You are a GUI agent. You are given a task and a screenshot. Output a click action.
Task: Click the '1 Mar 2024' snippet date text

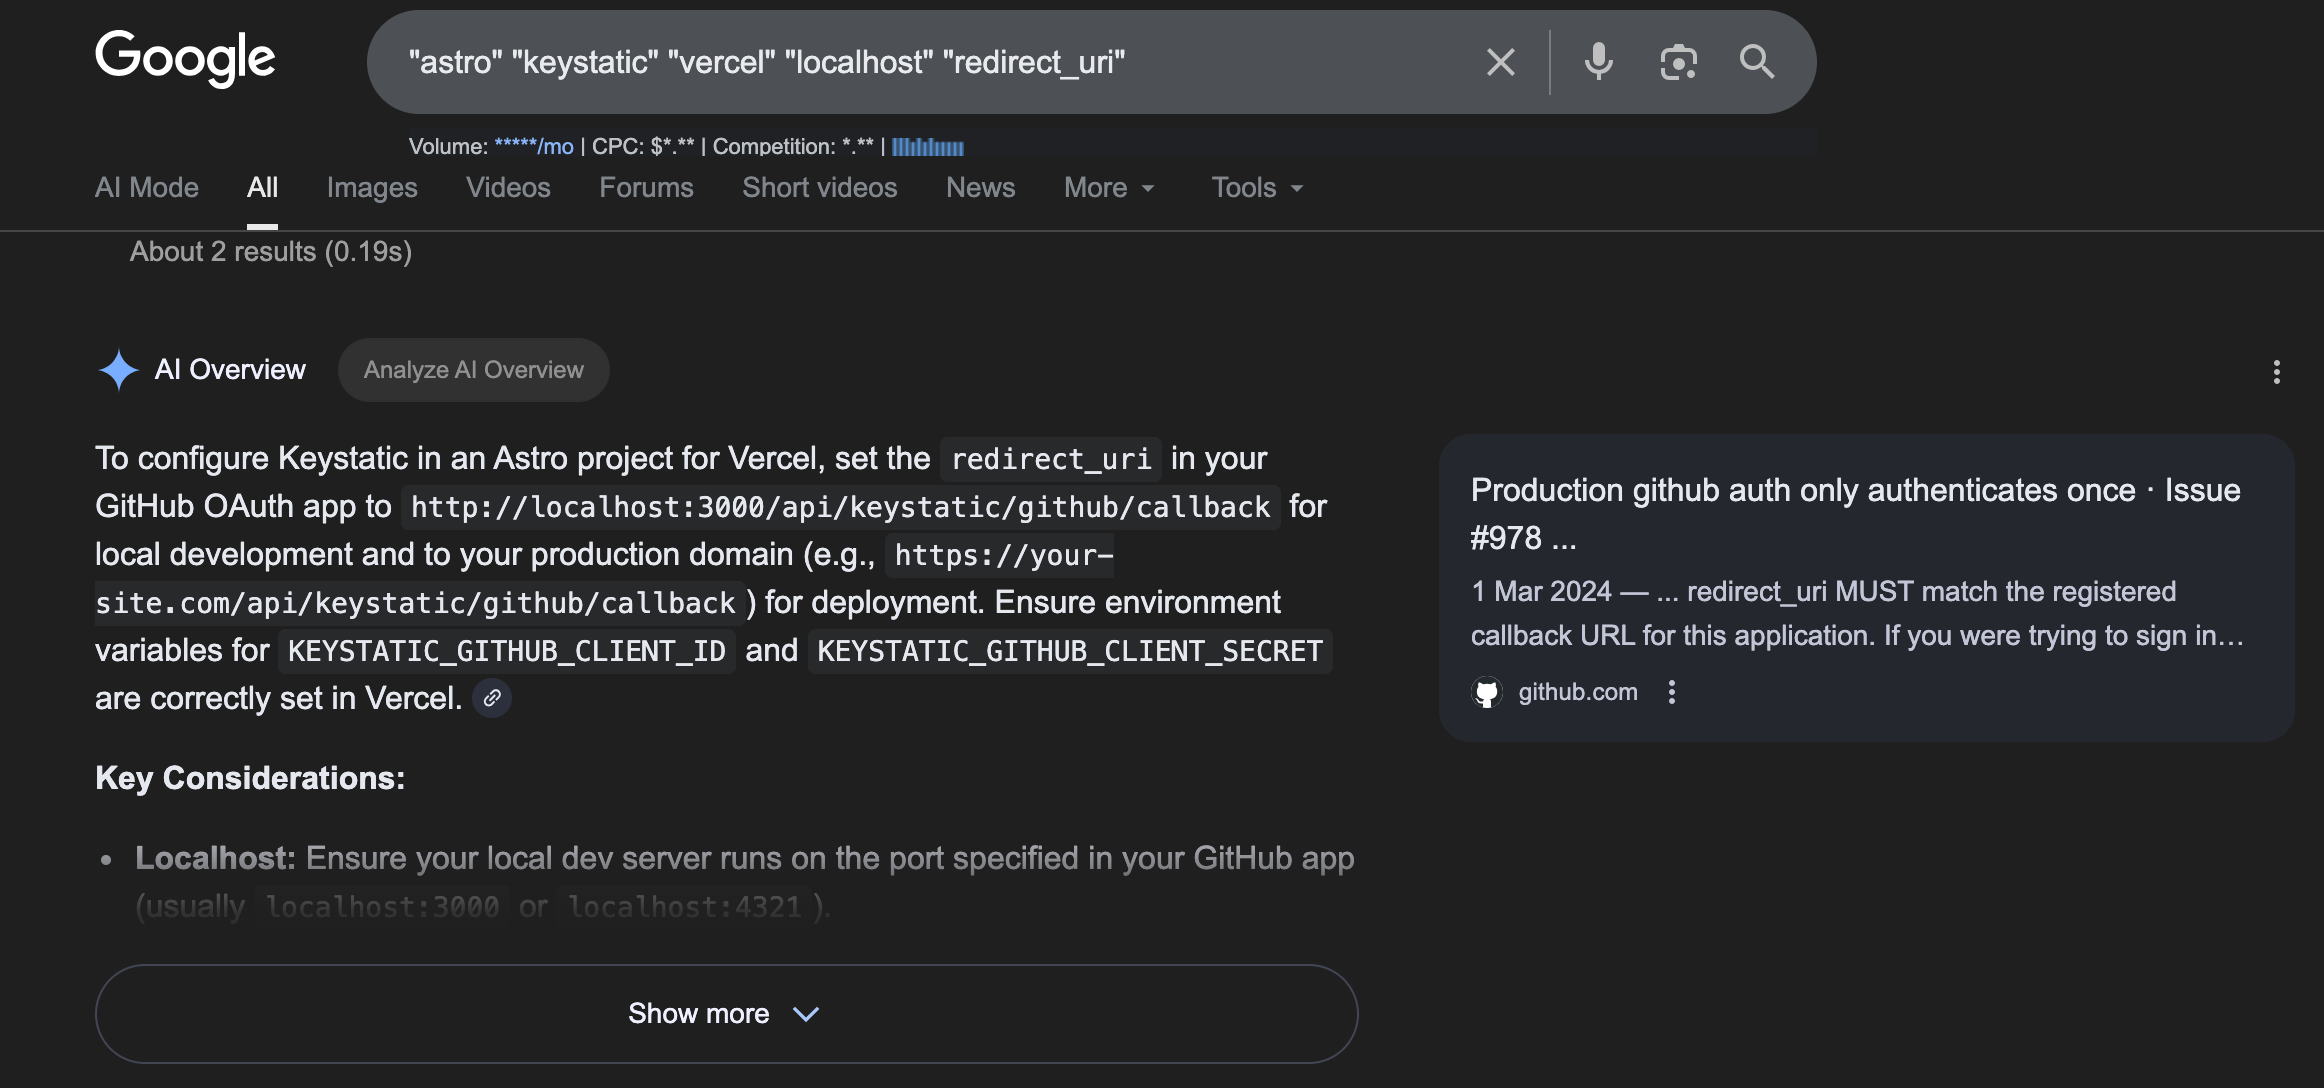point(1541,592)
